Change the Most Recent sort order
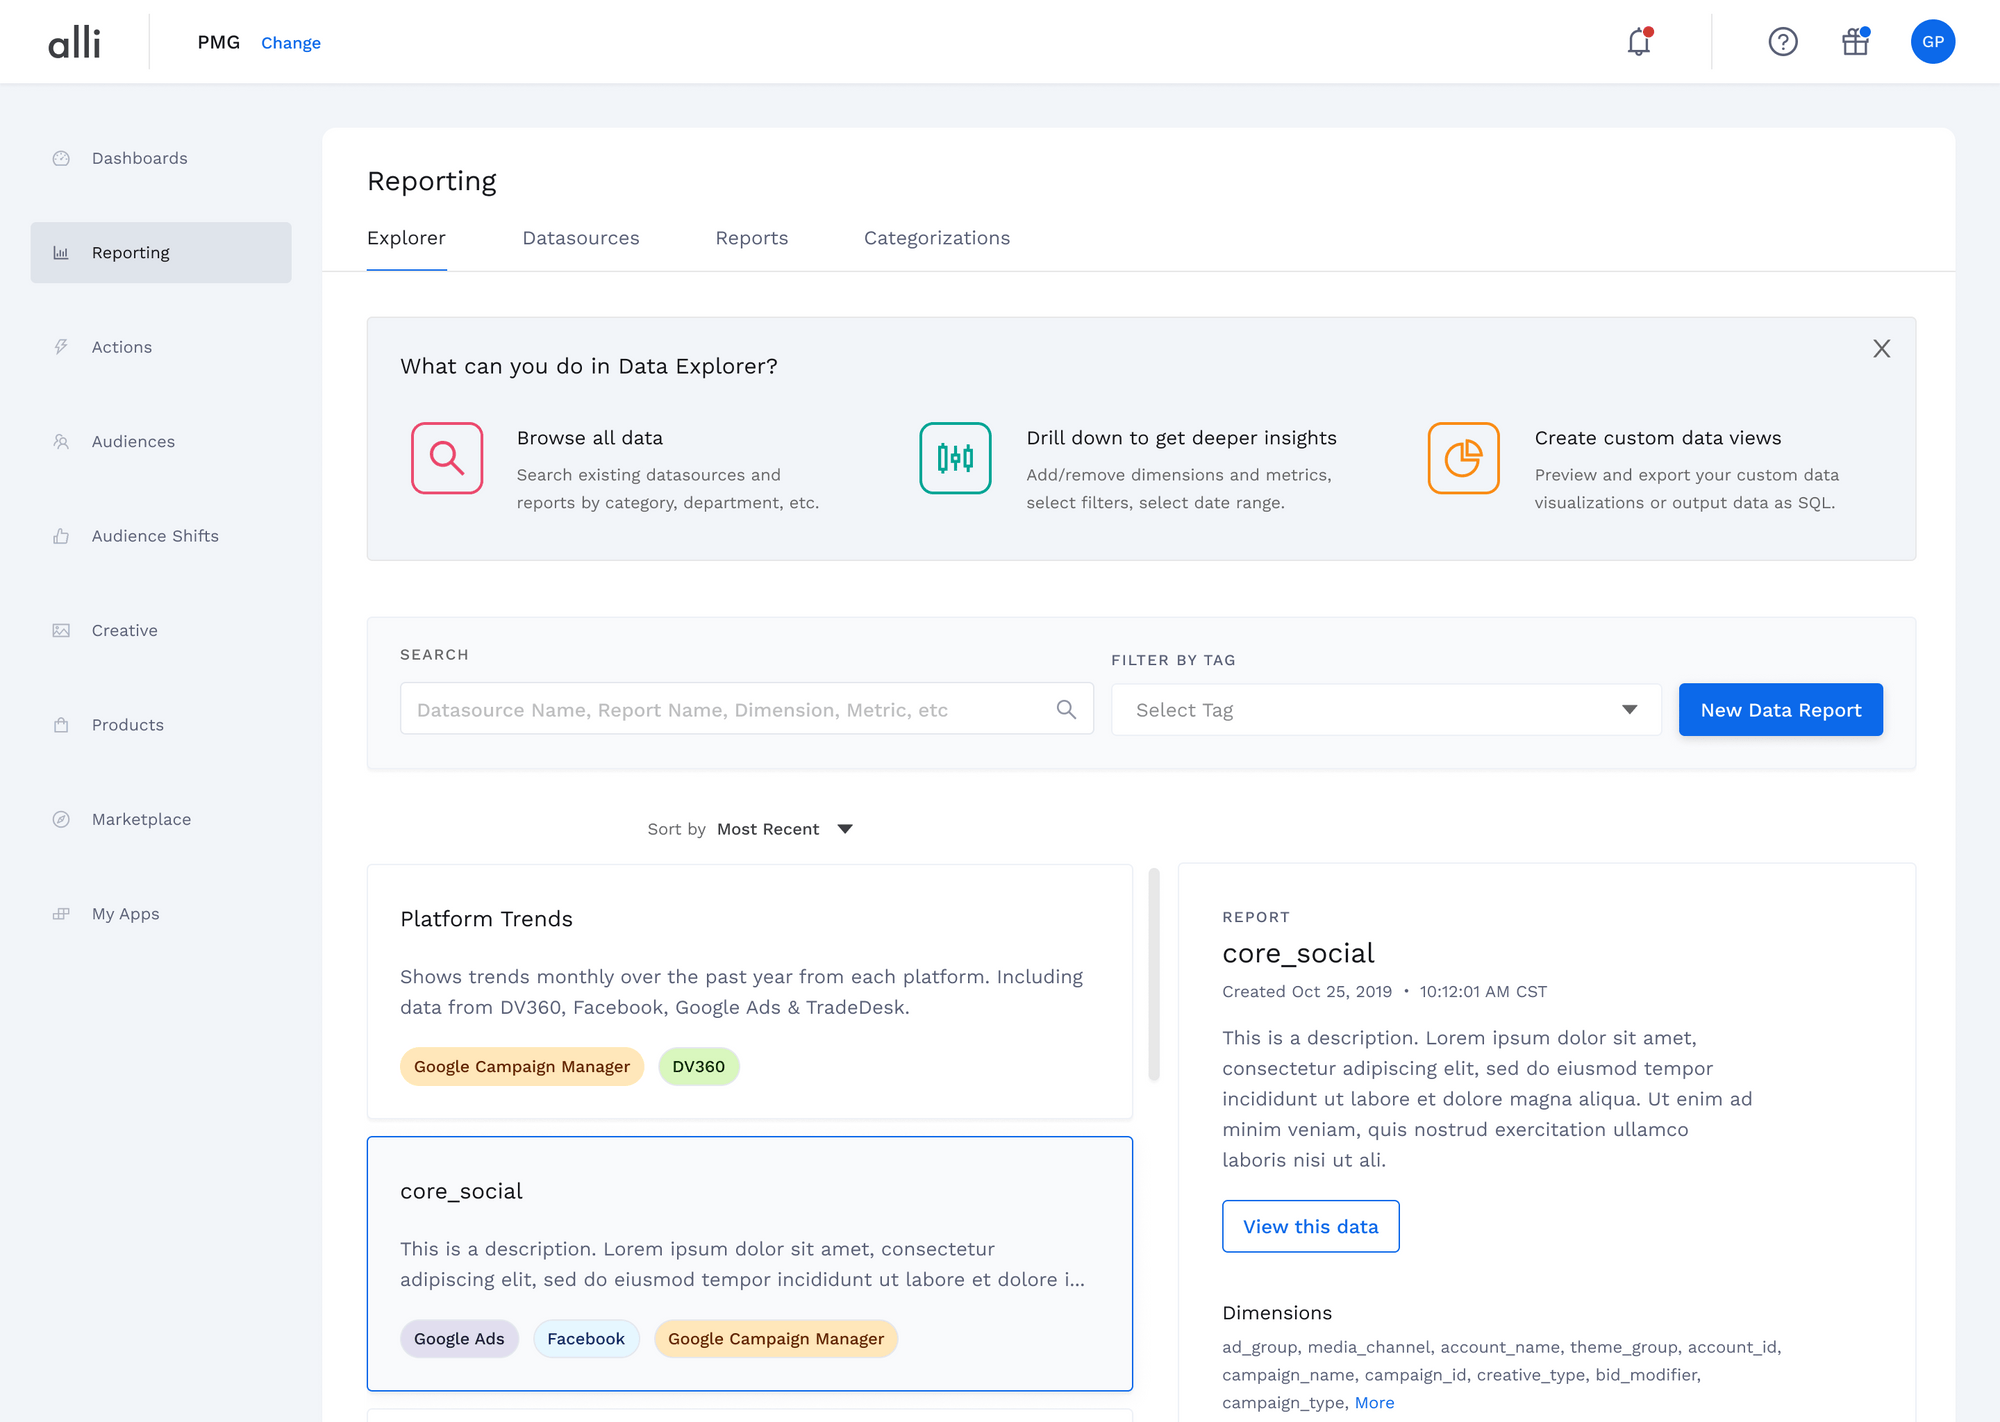 pos(782,828)
